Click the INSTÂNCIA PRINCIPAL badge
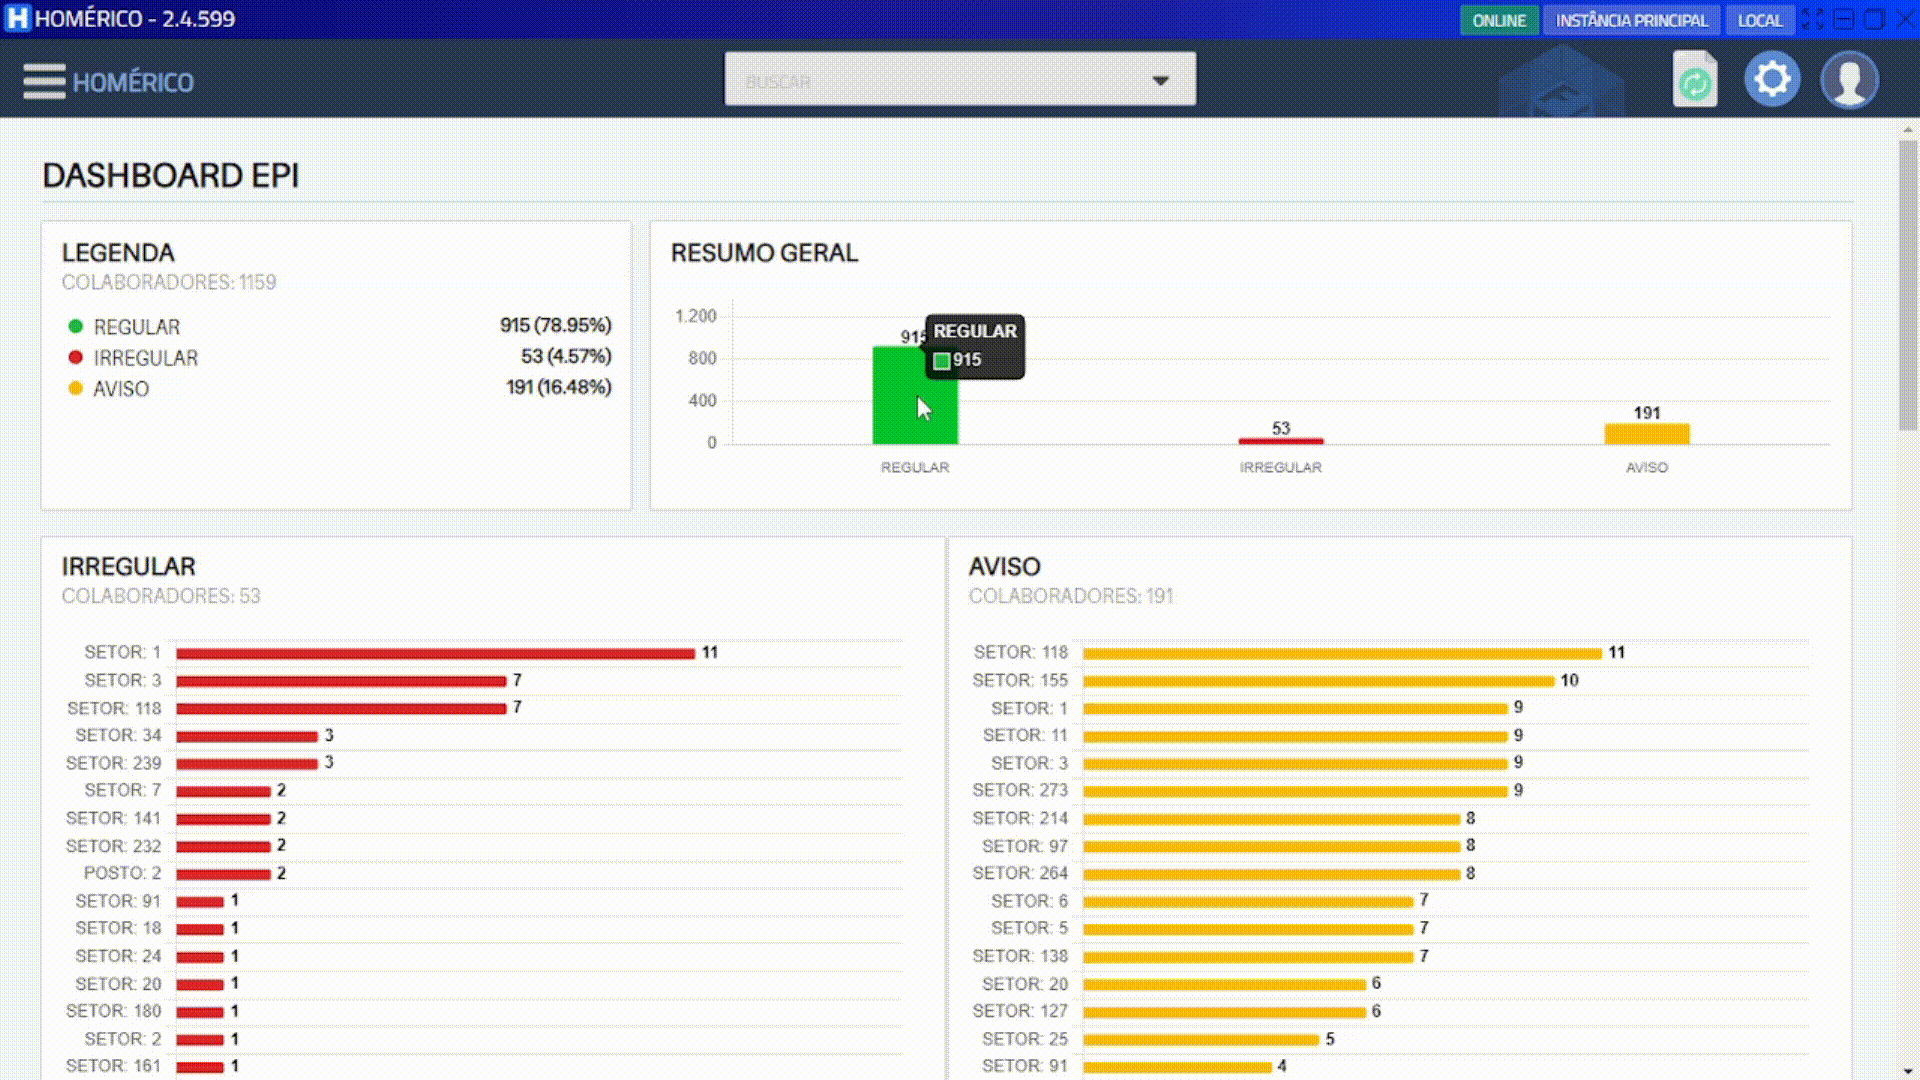The height and width of the screenshot is (1080, 1920). coord(1631,20)
